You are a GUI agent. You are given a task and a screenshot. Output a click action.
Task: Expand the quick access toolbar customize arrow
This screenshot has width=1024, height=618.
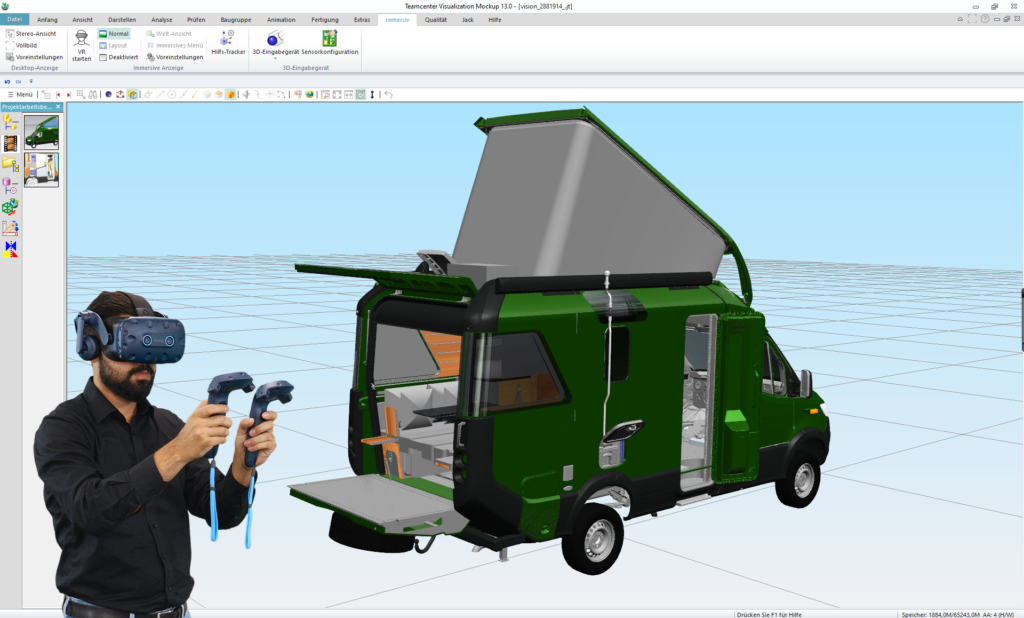(31, 82)
